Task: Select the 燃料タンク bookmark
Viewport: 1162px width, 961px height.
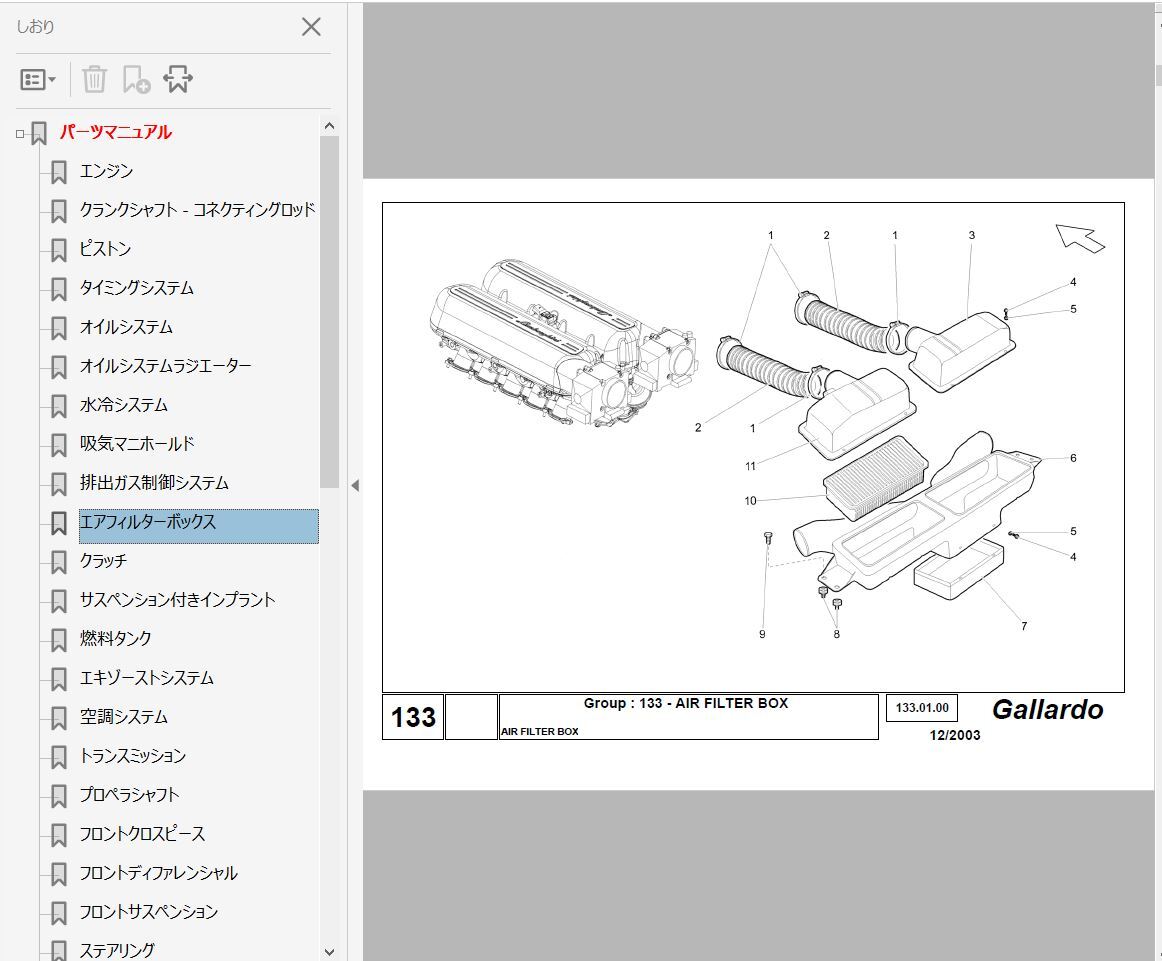Action: (116, 639)
